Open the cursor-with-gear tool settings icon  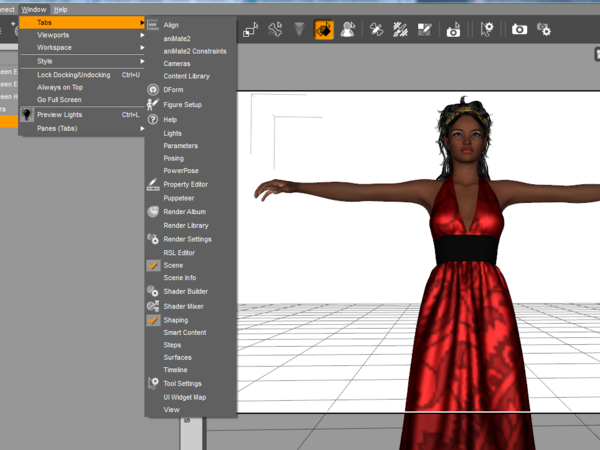click(x=487, y=29)
